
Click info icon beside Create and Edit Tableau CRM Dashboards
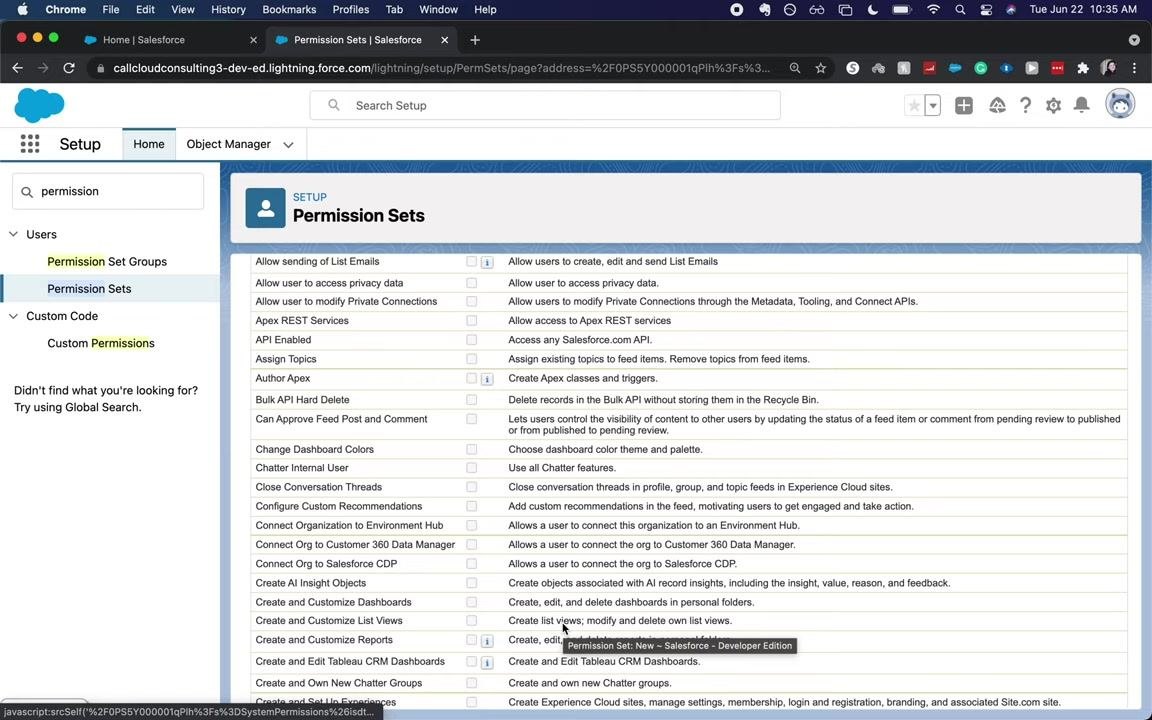[x=486, y=663]
